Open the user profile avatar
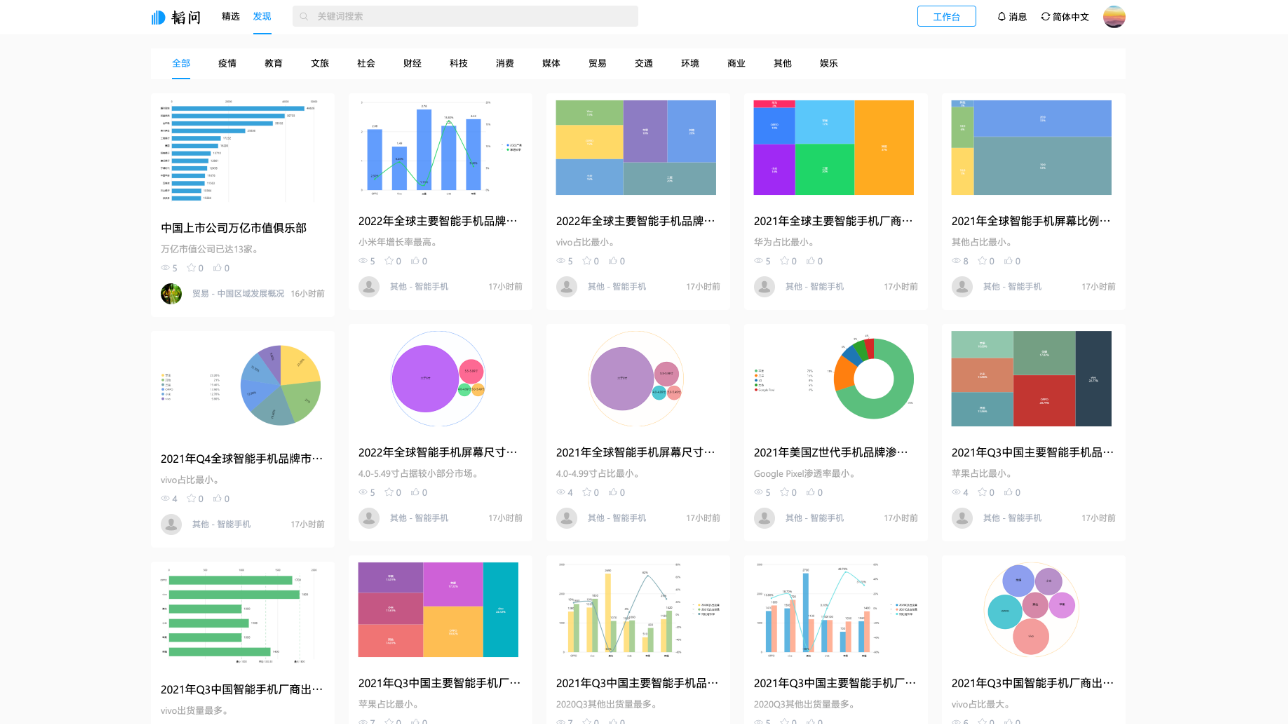 point(1114,17)
